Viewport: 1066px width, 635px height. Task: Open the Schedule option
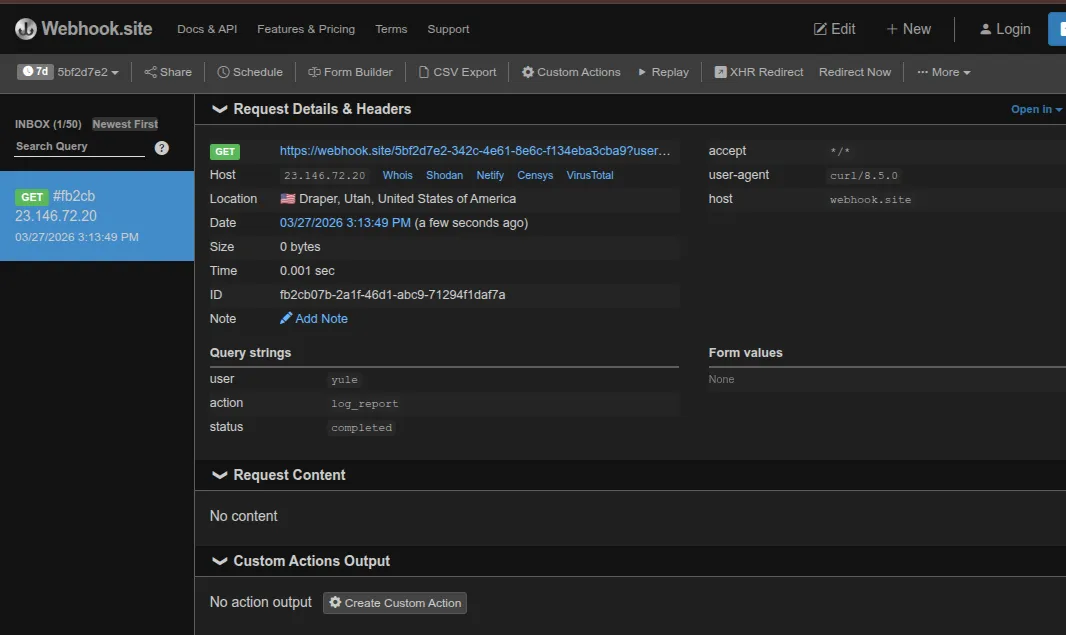click(250, 72)
